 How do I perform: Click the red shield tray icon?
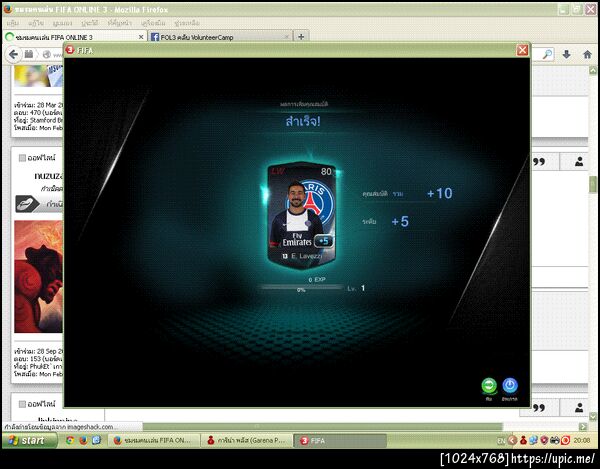[x=544, y=441]
